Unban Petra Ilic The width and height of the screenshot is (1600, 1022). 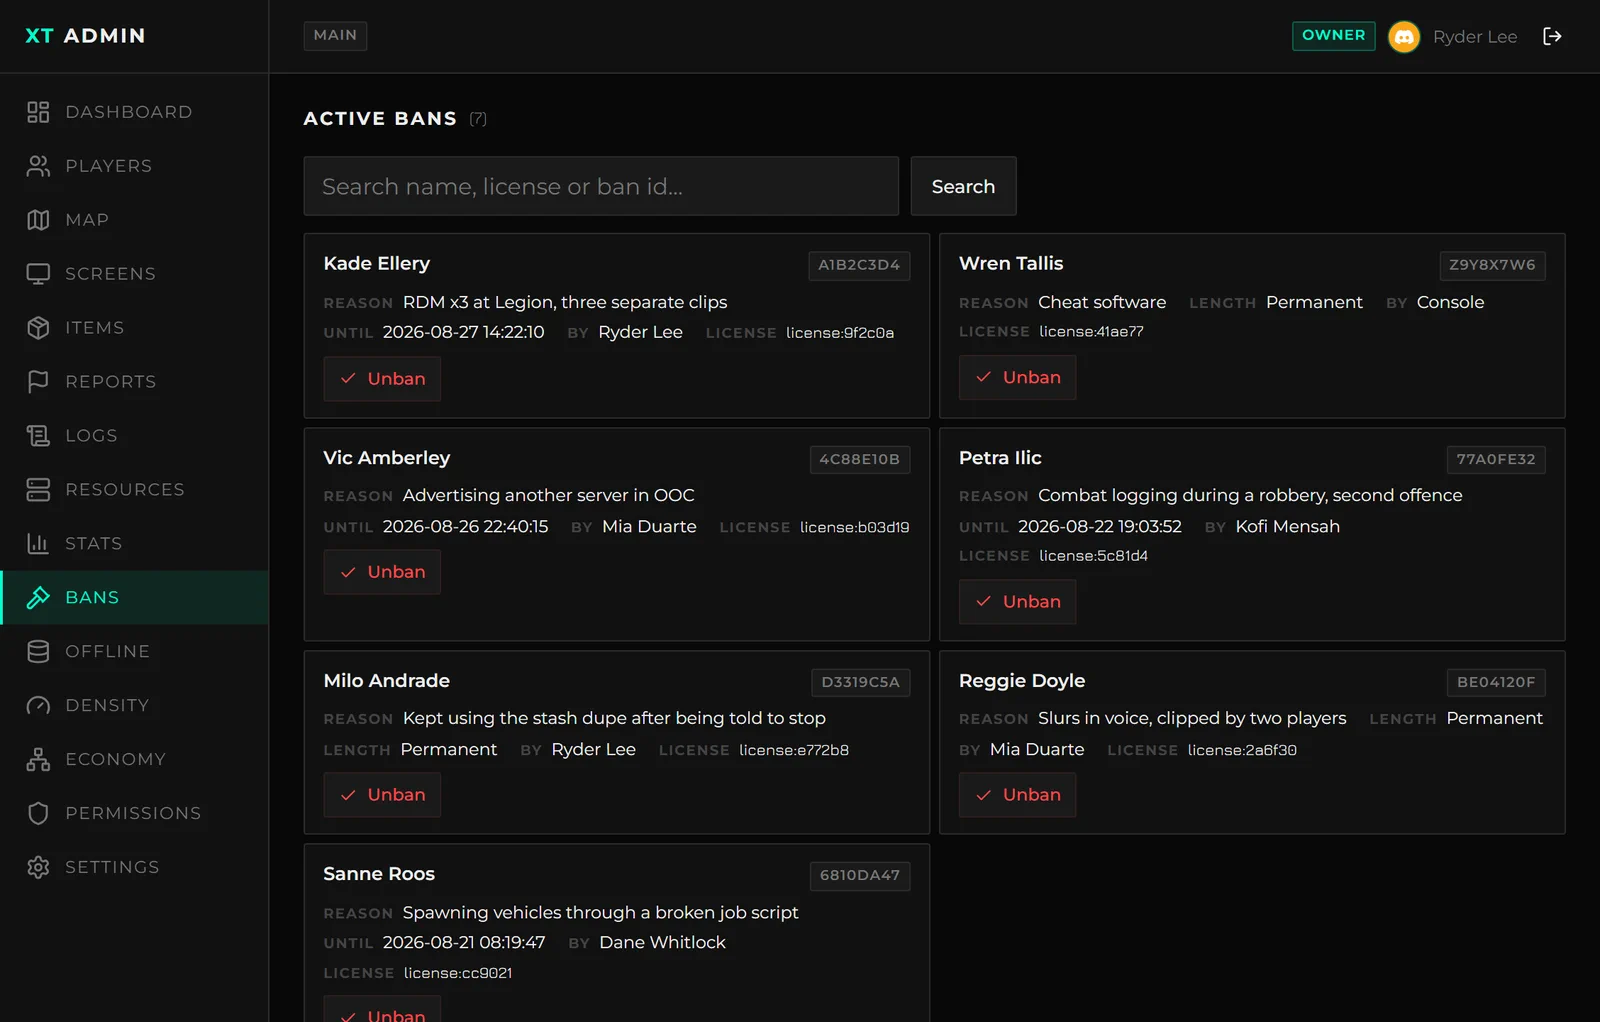pyautogui.click(x=1017, y=602)
